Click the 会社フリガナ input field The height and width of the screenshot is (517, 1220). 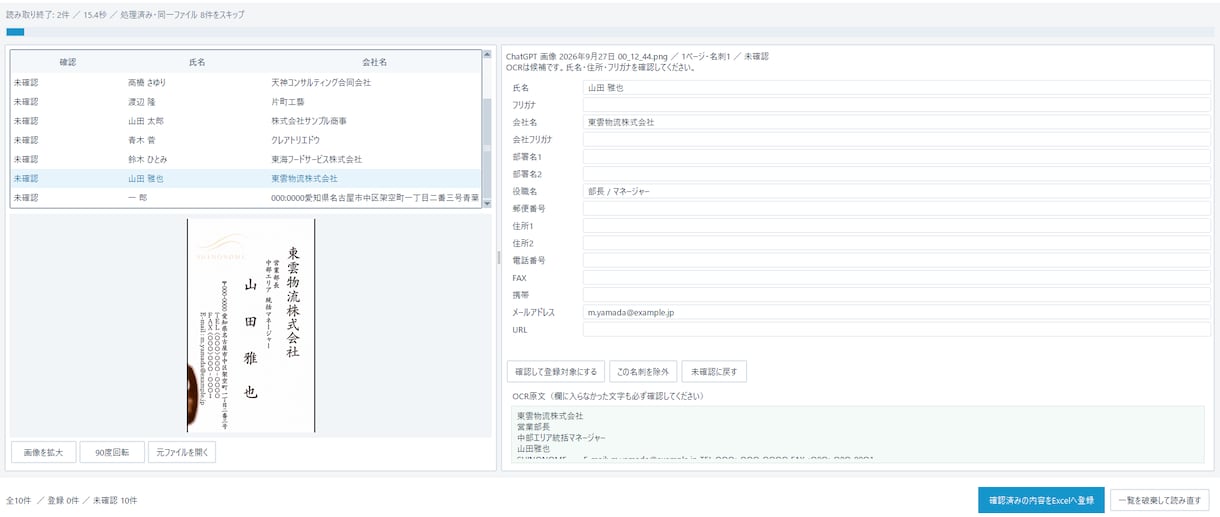pyautogui.click(x=896, y=139)
